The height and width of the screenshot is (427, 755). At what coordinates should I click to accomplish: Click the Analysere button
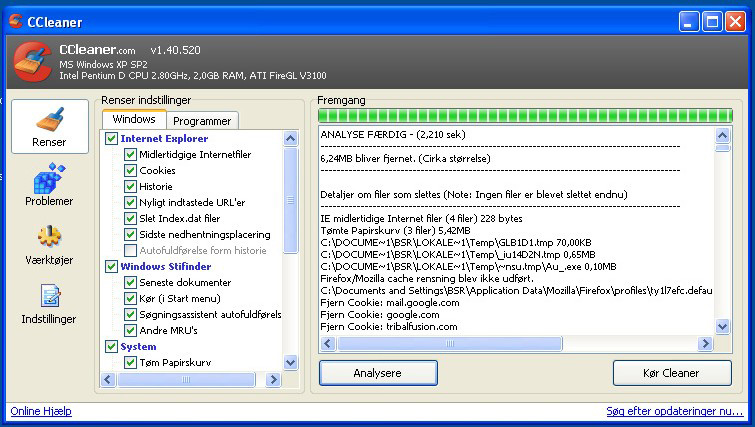(378, 373)
